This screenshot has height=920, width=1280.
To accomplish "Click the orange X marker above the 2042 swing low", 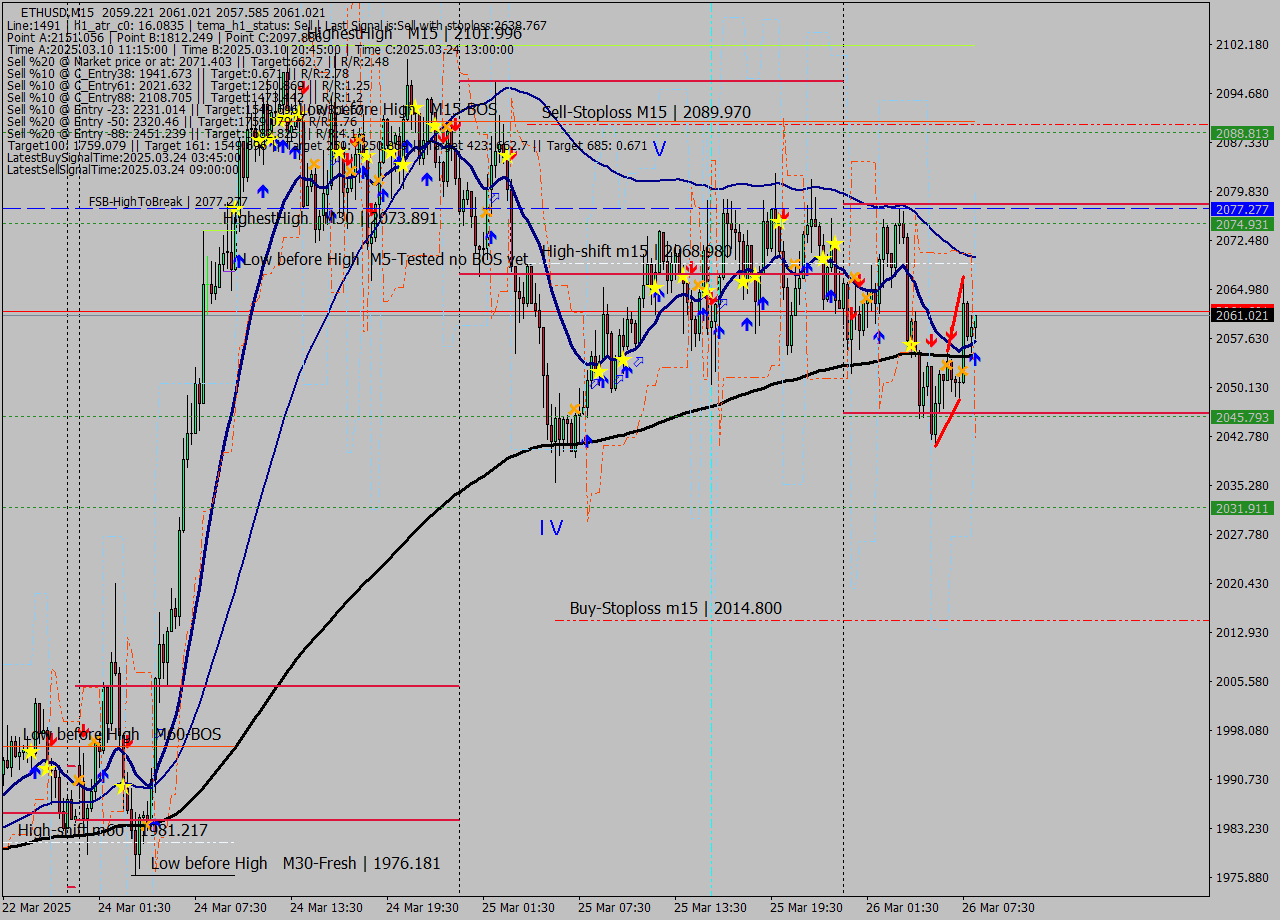I will [574, 409].
